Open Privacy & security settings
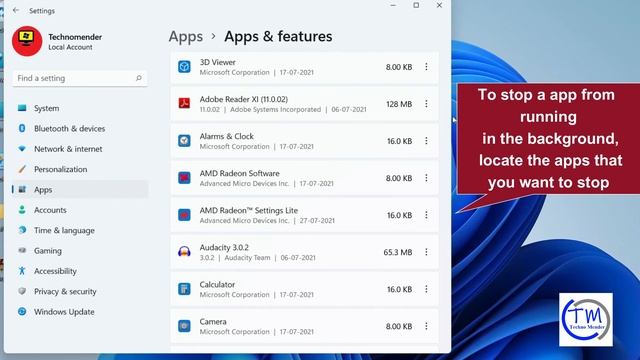The image size is (640, 360). (x=80, y=291)
